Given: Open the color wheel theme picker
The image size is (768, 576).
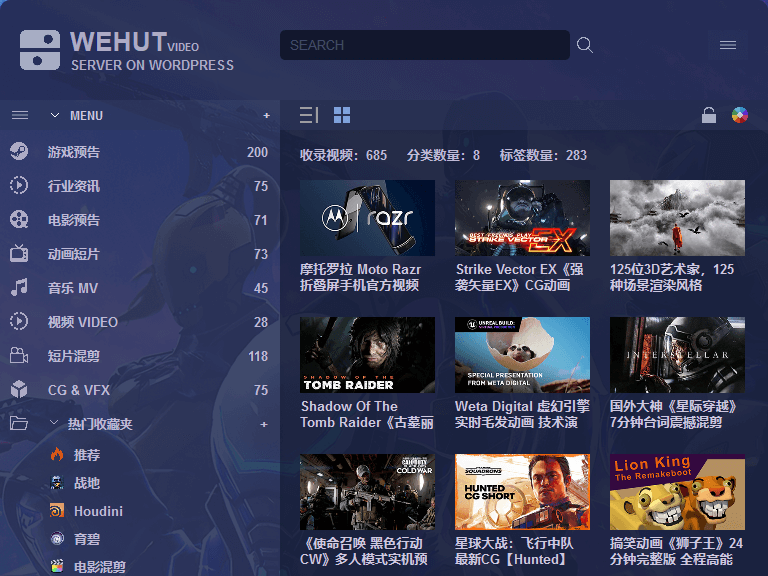Looking at the screenshot, I should pos(740,115).
